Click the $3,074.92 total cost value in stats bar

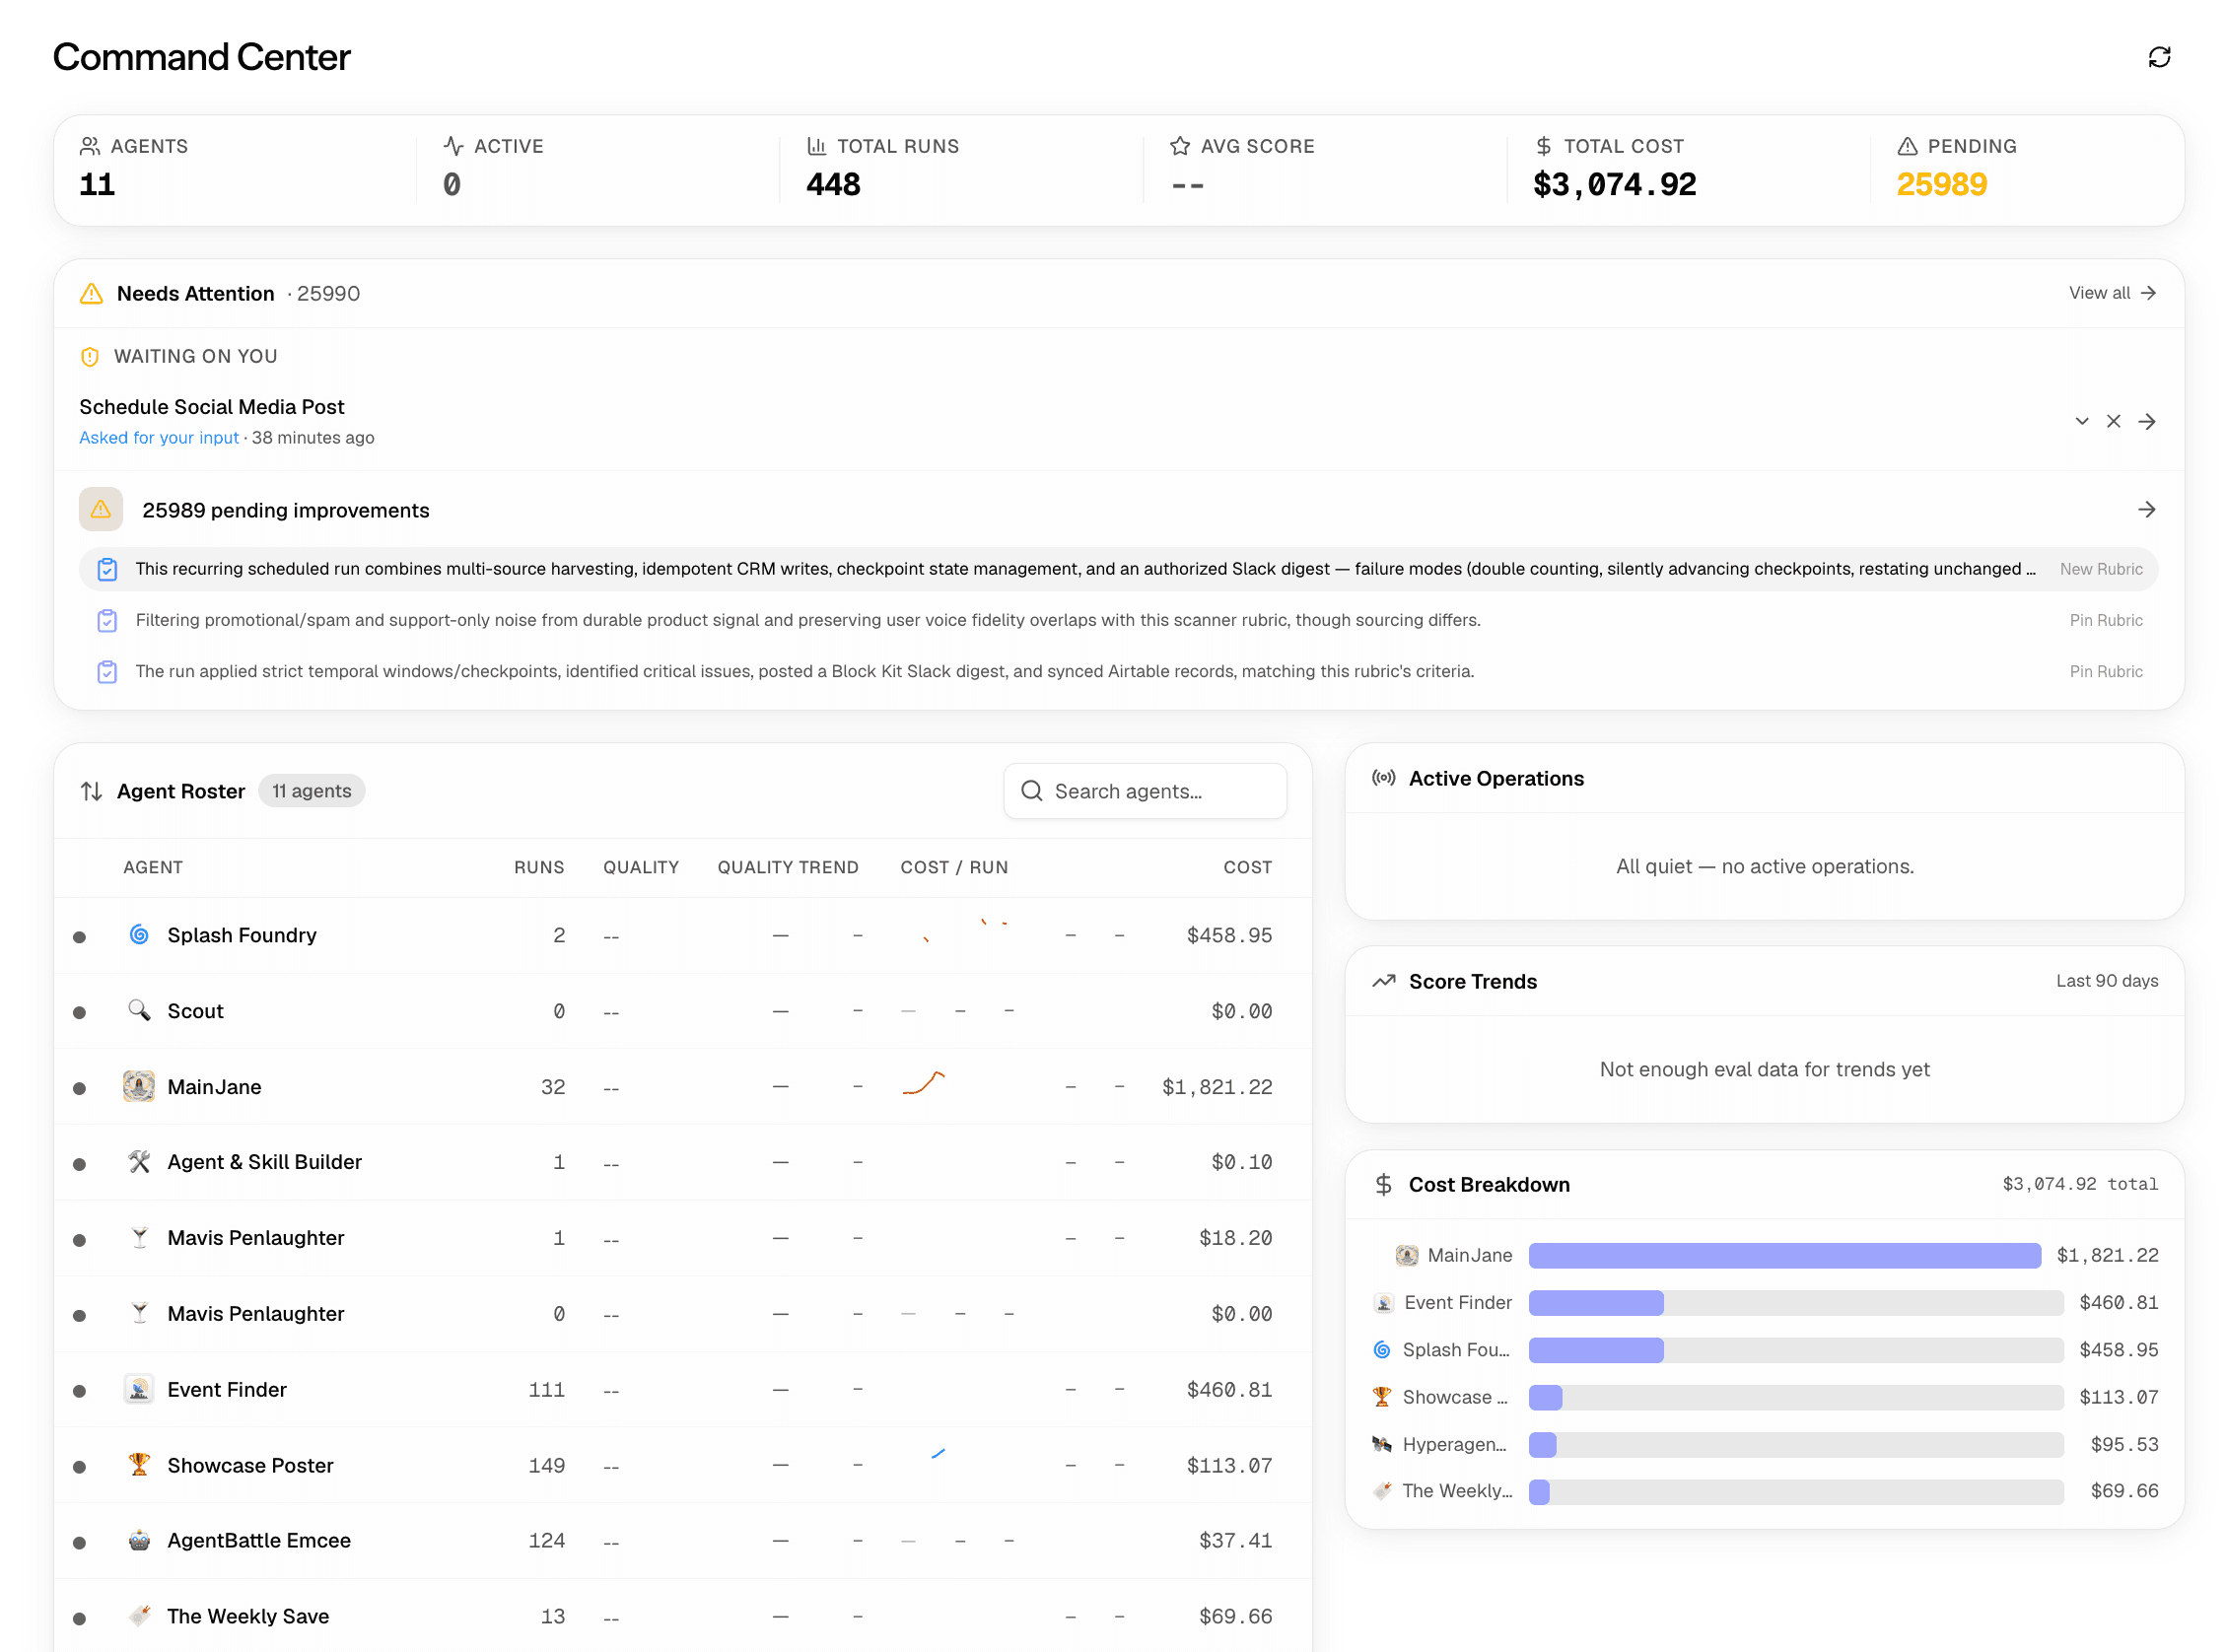pyautogui.click(x=1614, y=184)
